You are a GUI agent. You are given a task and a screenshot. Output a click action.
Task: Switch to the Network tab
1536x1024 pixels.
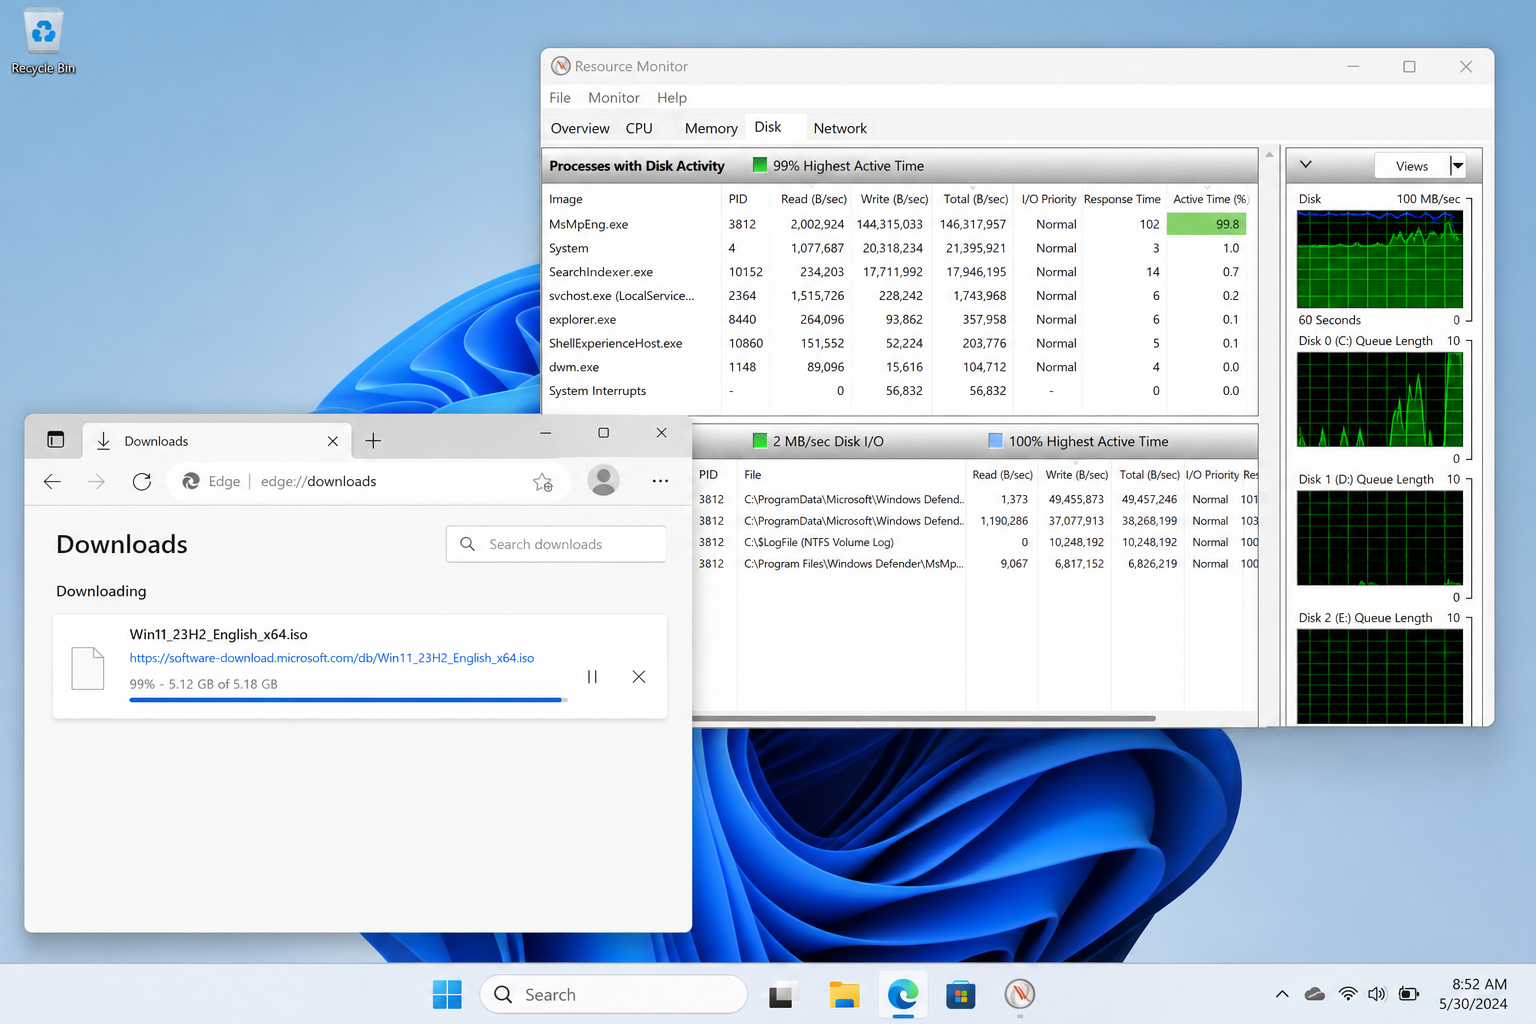click(840, 128)
